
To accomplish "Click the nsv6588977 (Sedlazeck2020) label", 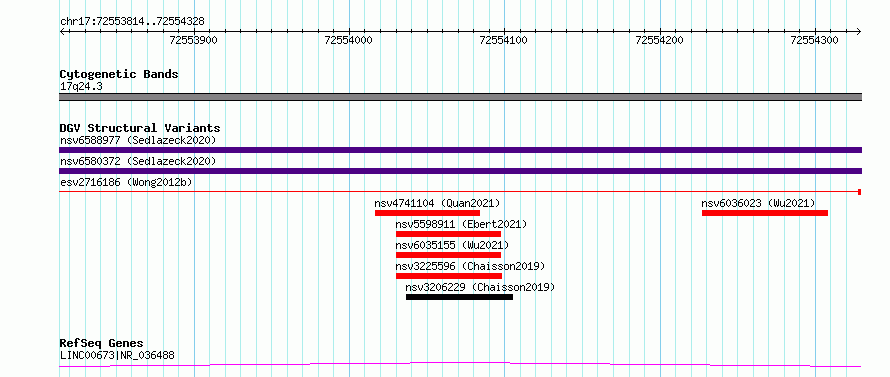I will point(138,140).
